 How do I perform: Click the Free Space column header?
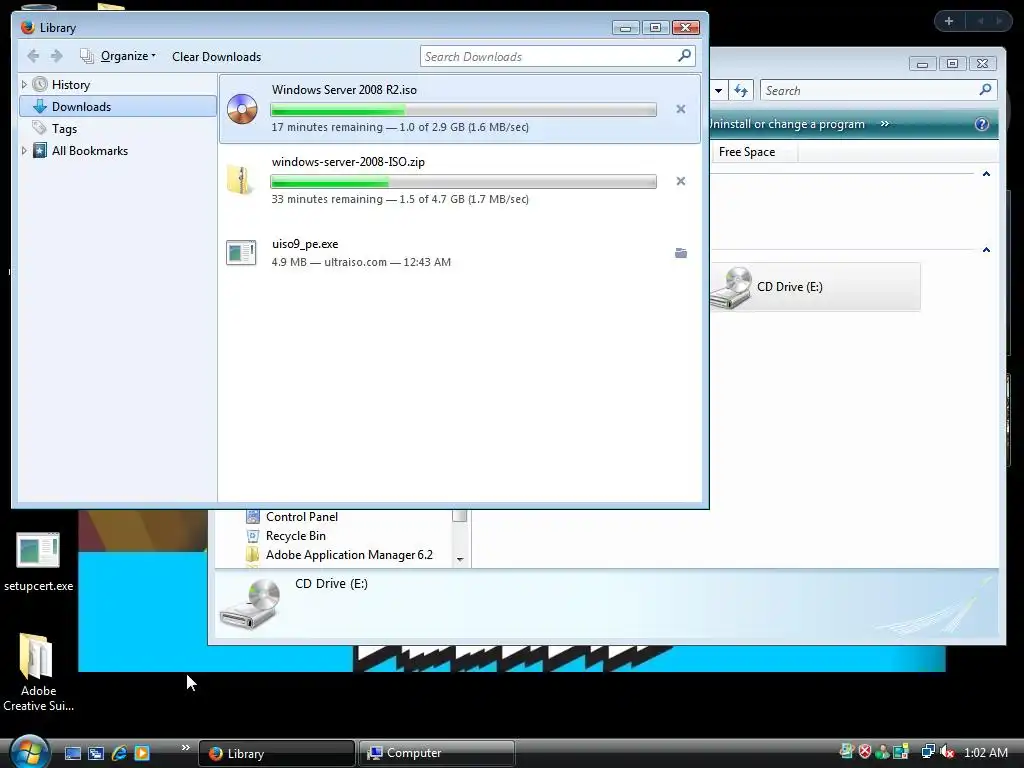747,152
